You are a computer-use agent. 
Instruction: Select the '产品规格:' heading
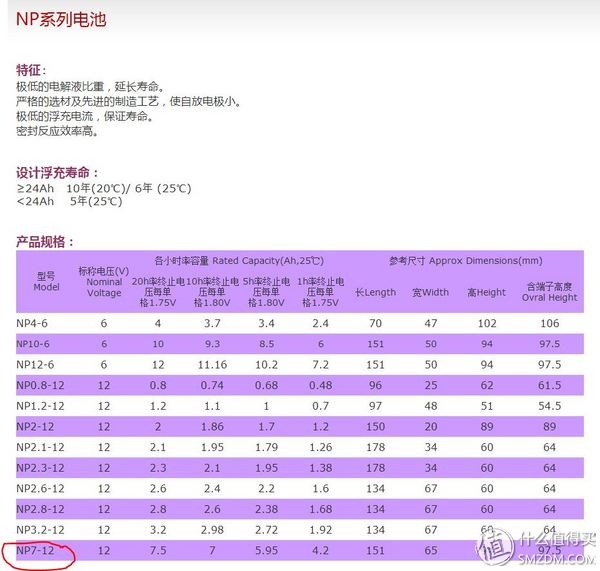(44, 242)
